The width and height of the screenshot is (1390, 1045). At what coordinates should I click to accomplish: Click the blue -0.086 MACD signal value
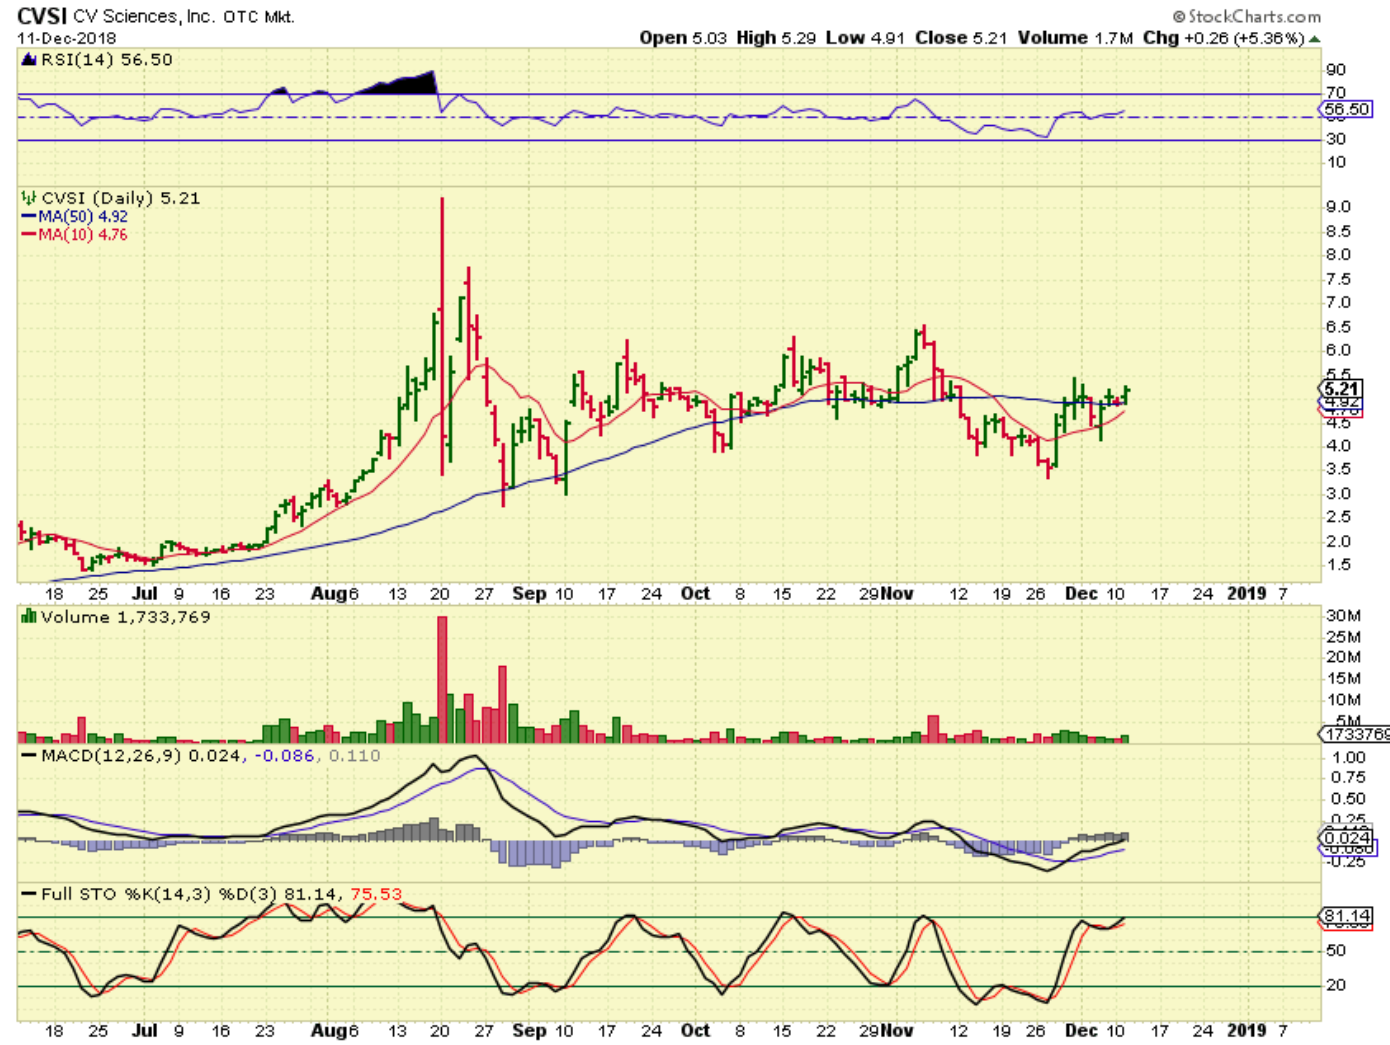click(x=285, y=755)
